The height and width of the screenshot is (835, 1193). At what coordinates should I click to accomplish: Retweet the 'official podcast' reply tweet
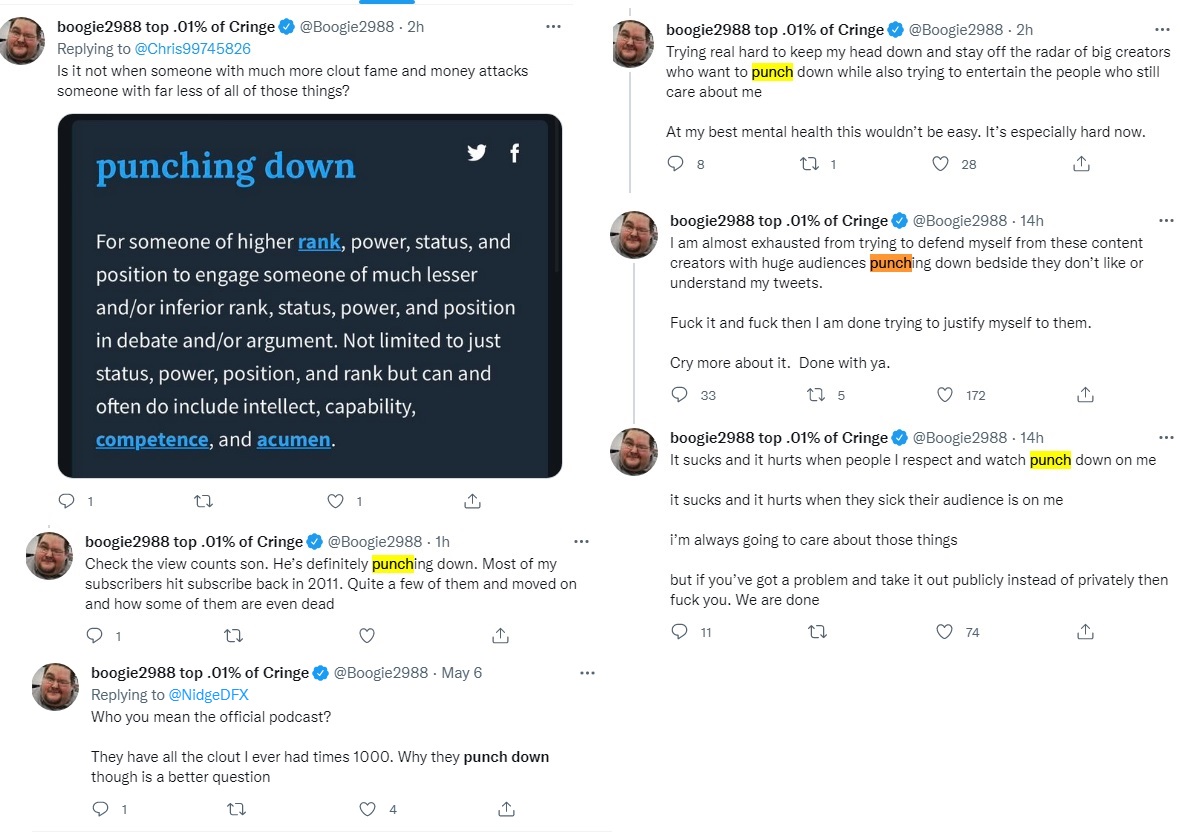coord(237,809)
